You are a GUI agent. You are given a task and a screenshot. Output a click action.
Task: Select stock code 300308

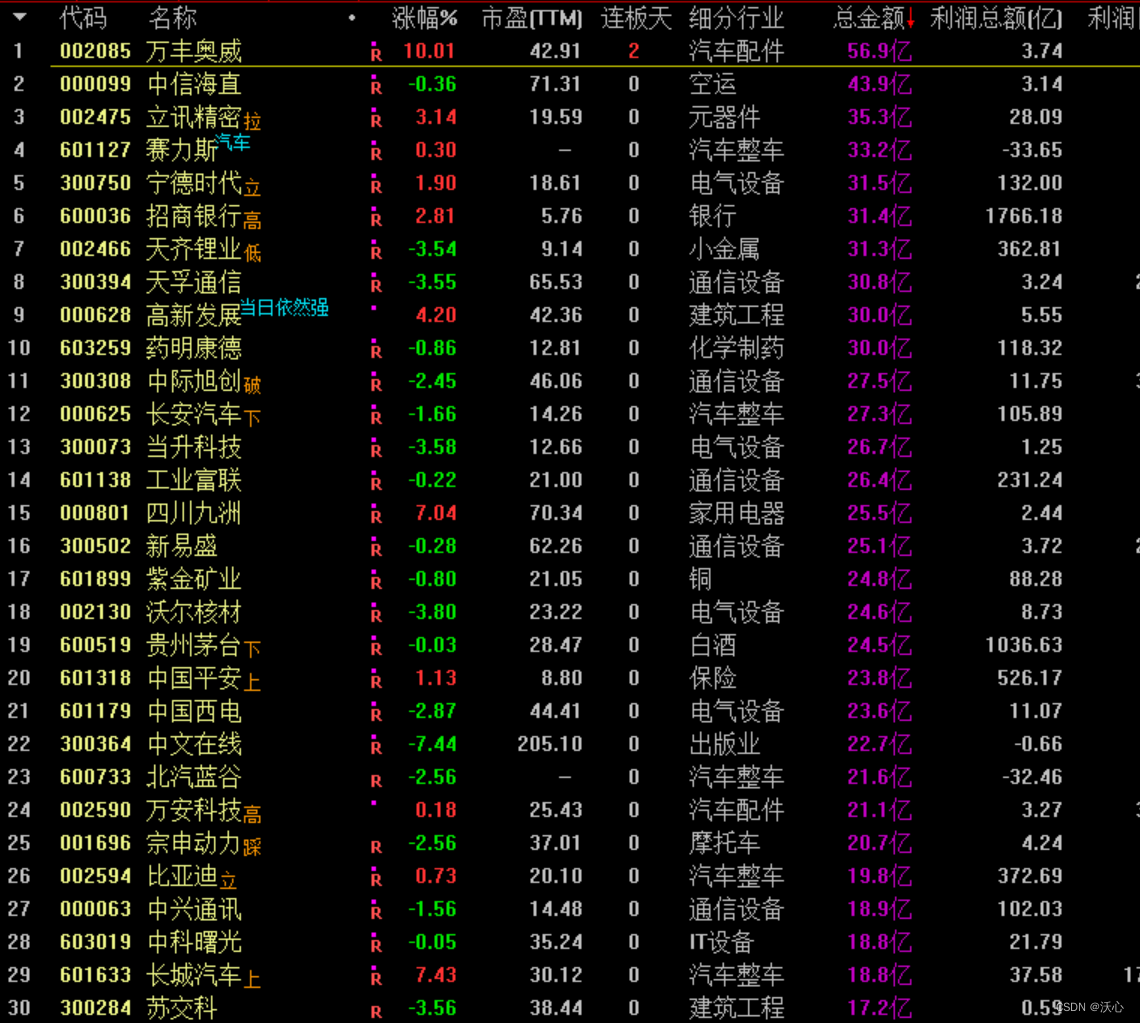point(95,381)
